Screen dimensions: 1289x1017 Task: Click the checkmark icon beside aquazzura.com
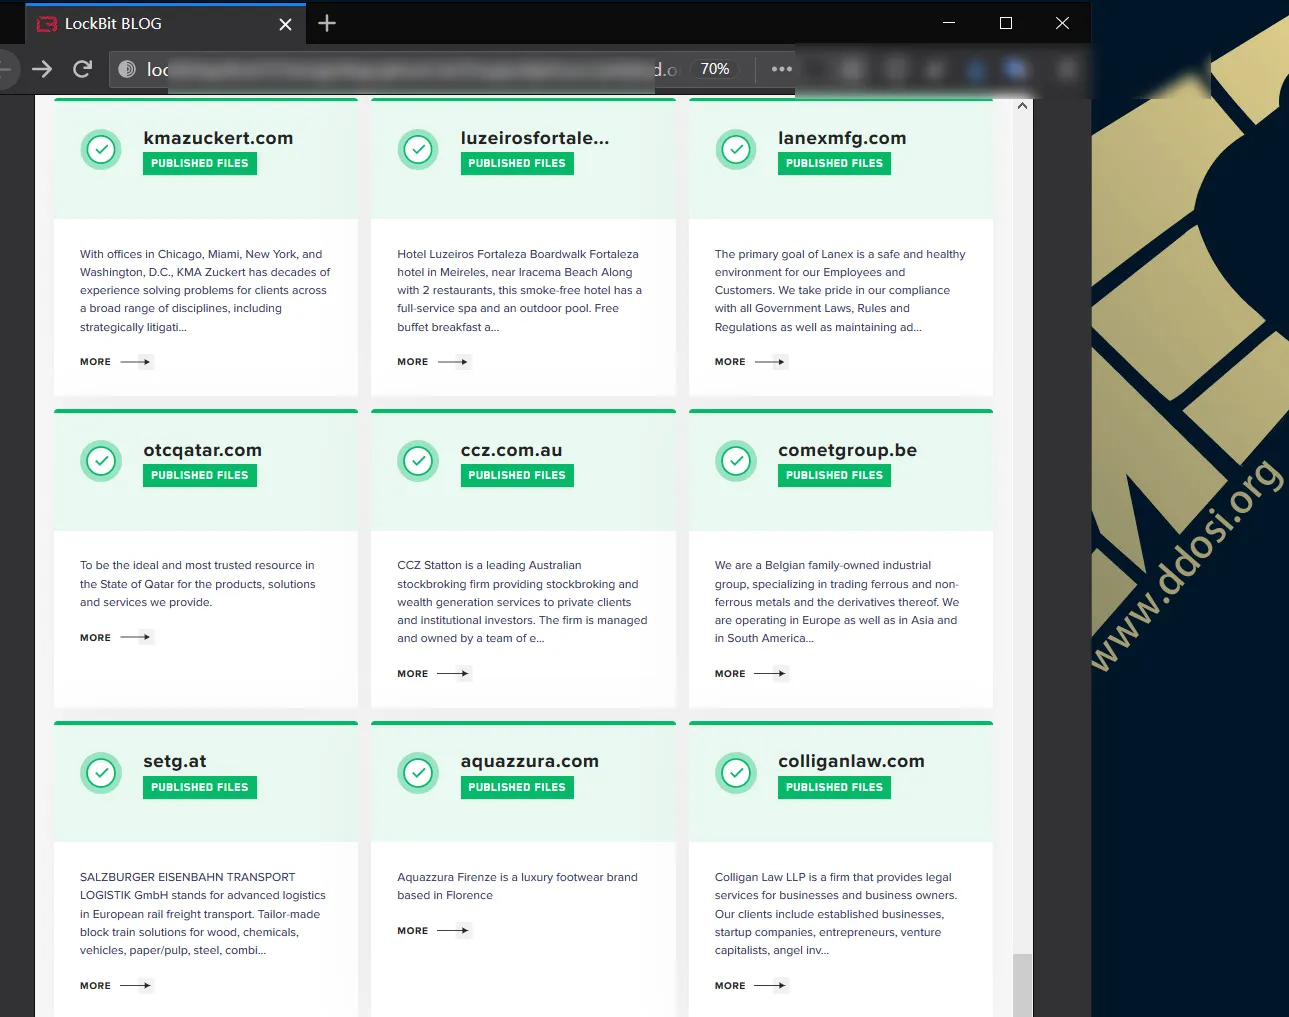coord(418,773)
